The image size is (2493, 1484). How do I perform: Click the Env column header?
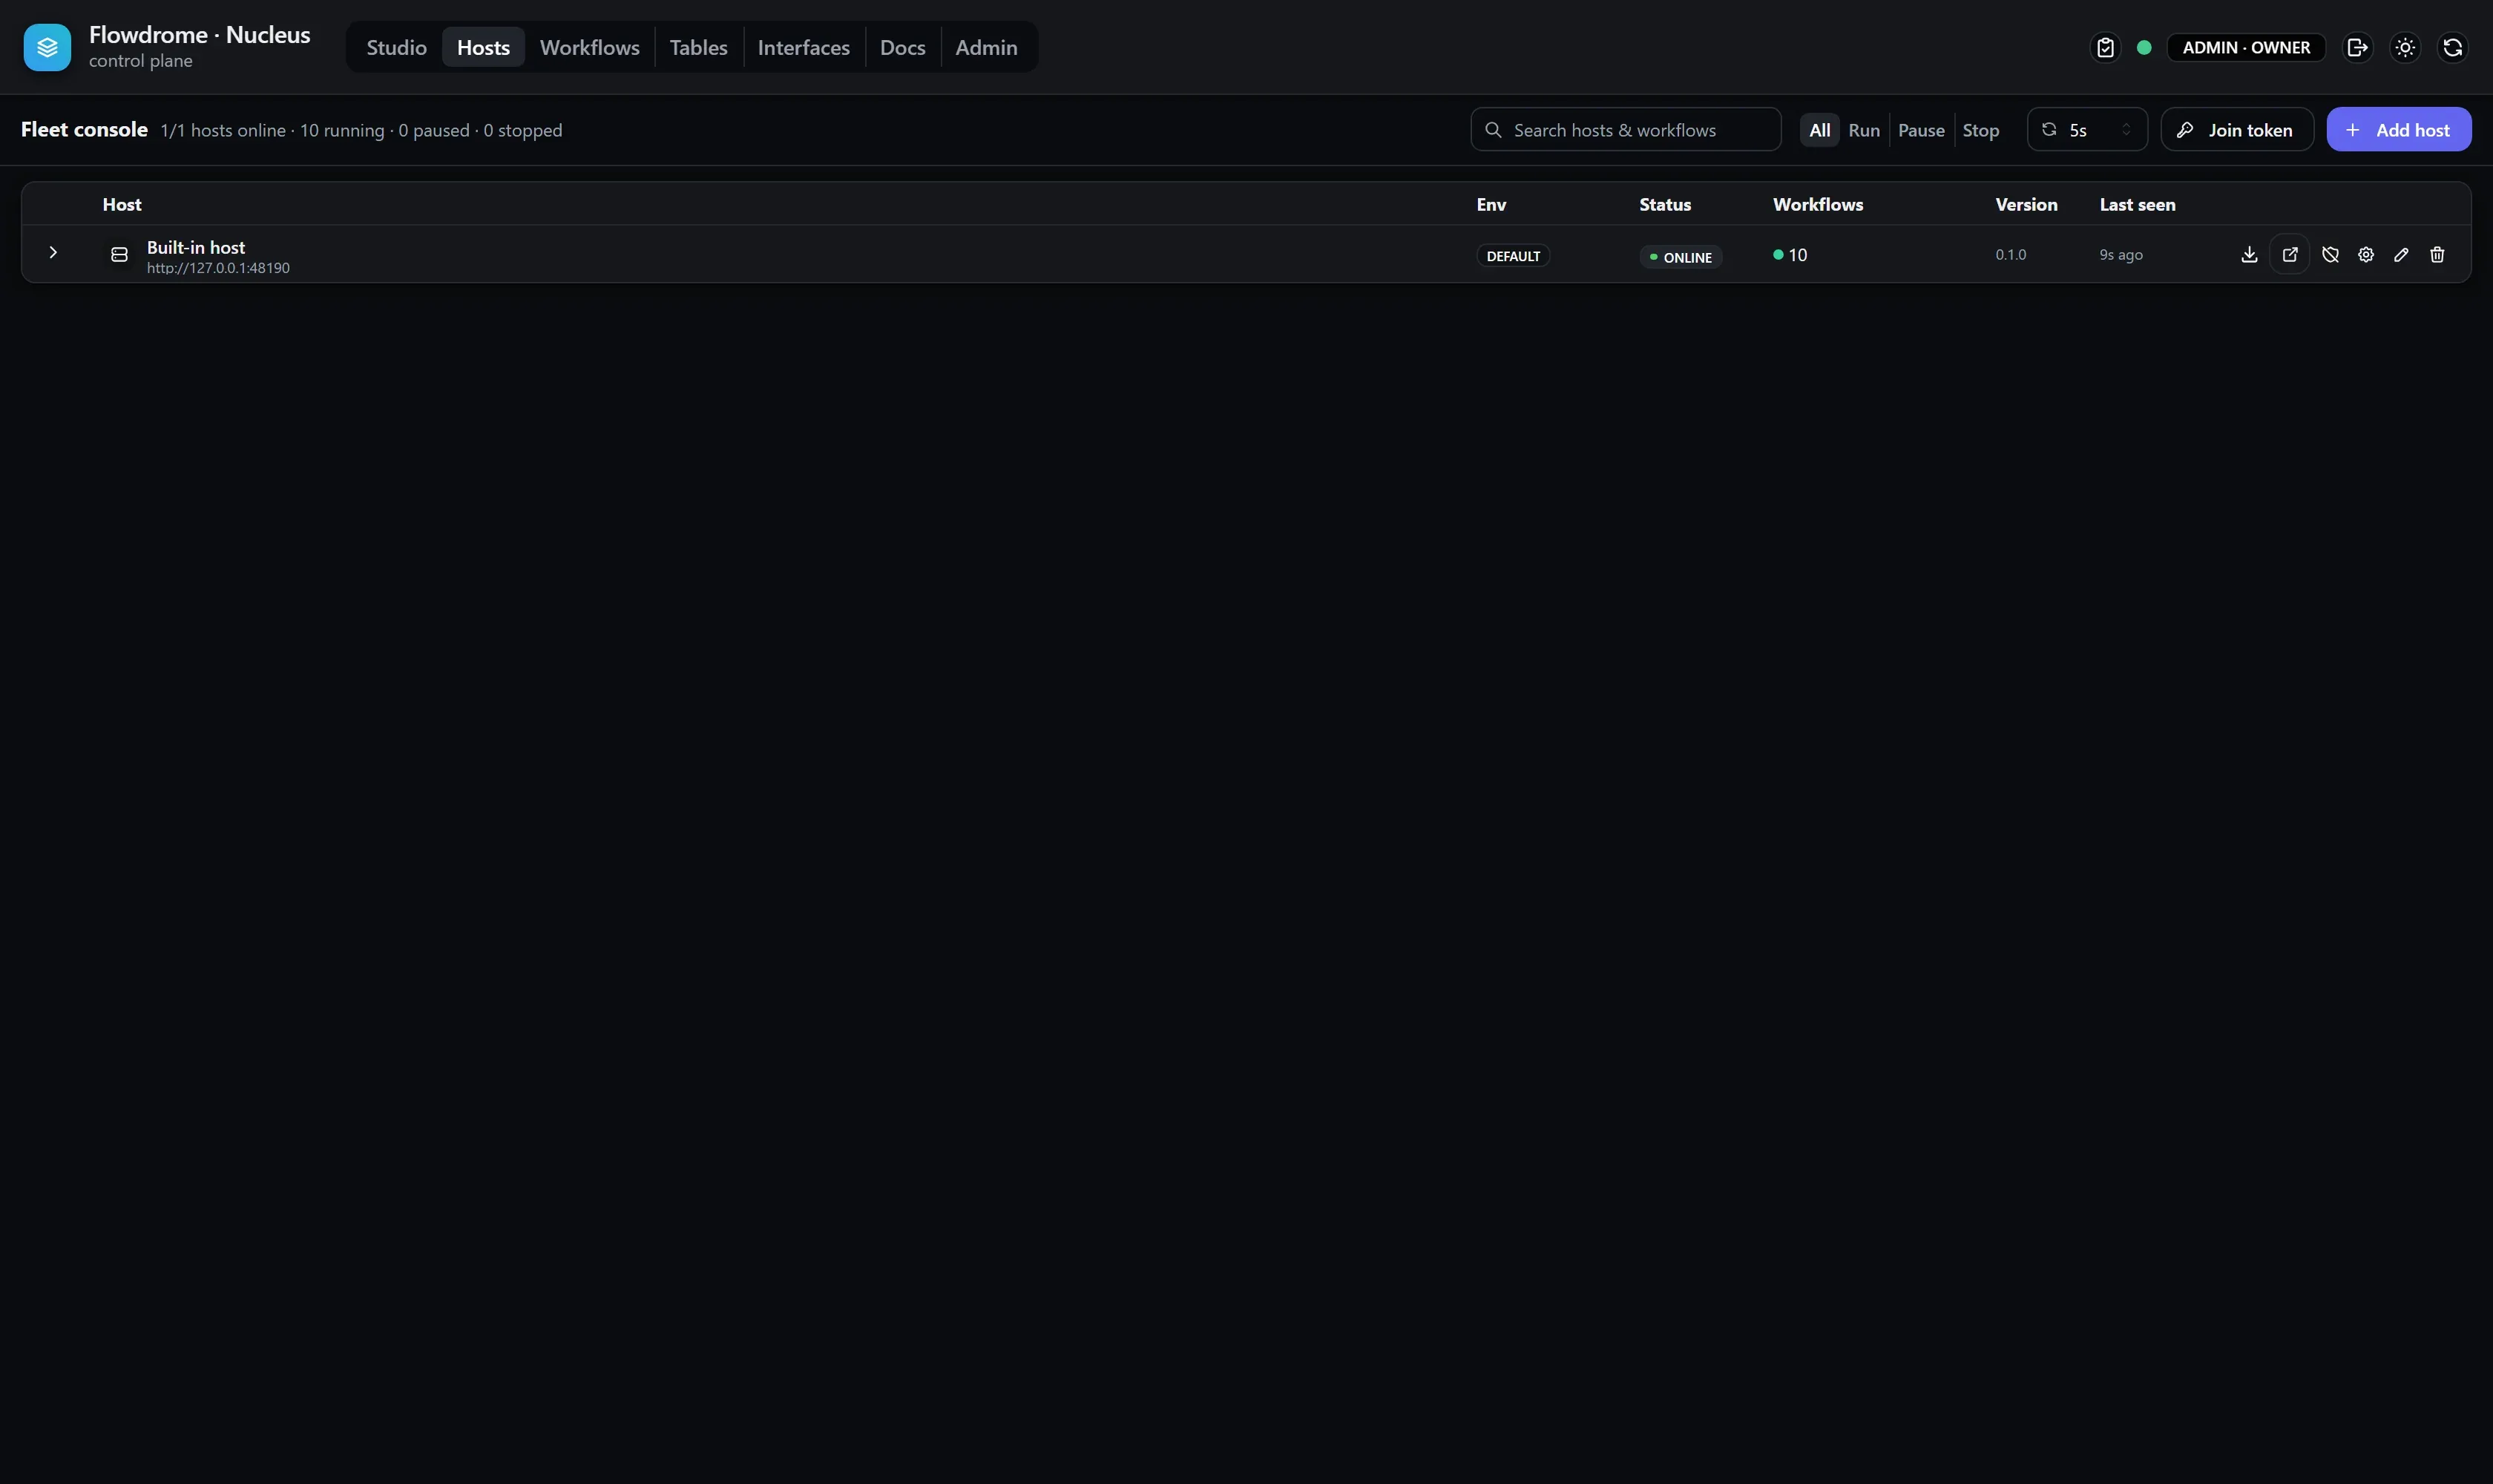1491,204
